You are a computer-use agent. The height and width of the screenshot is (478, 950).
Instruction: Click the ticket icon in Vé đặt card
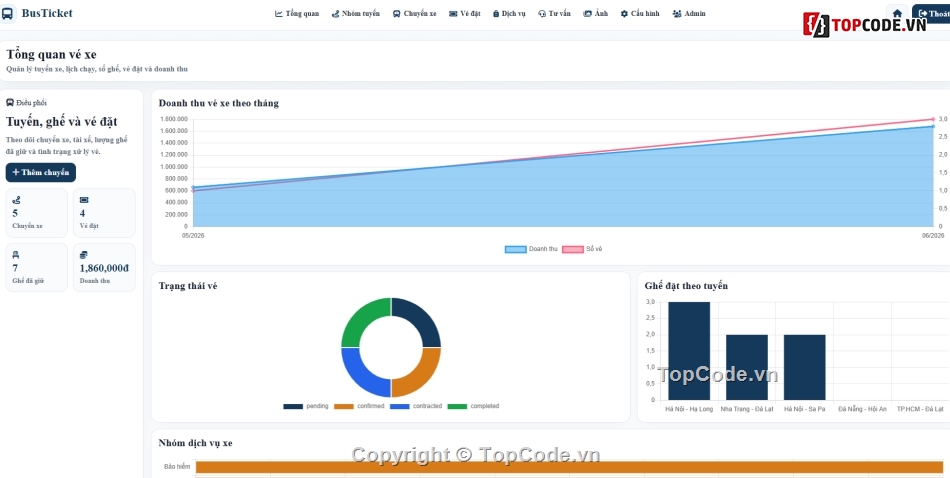tap(84, 200)
